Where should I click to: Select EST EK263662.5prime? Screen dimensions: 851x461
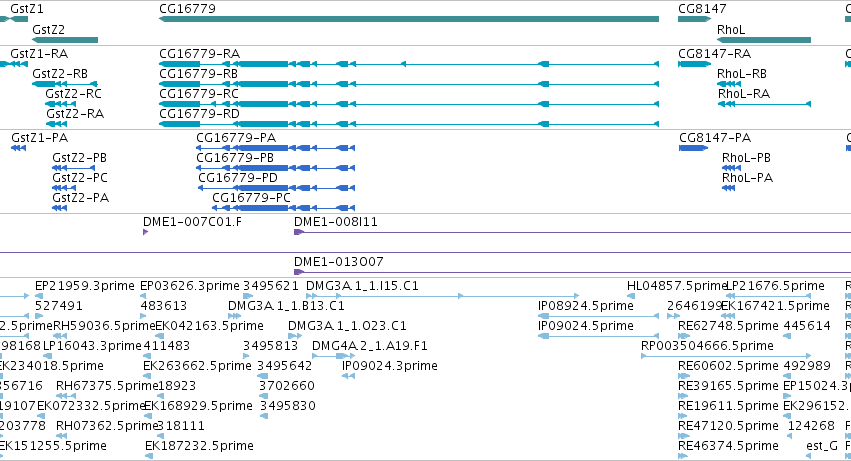[x=197, y=367]
